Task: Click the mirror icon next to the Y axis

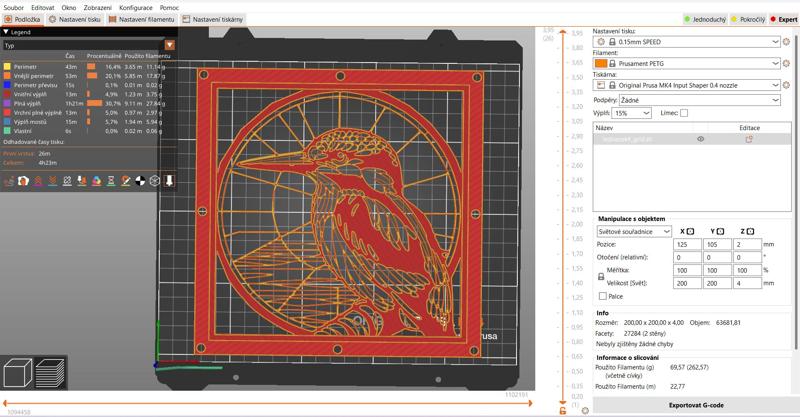Action: pos(720,232)
